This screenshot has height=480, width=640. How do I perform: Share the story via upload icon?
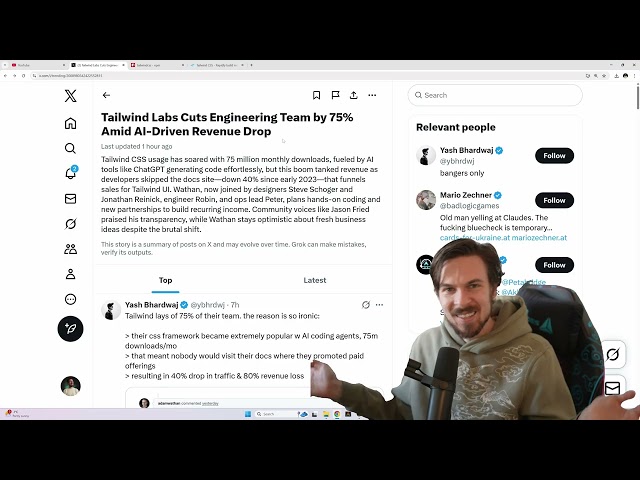tap(353, 95)
